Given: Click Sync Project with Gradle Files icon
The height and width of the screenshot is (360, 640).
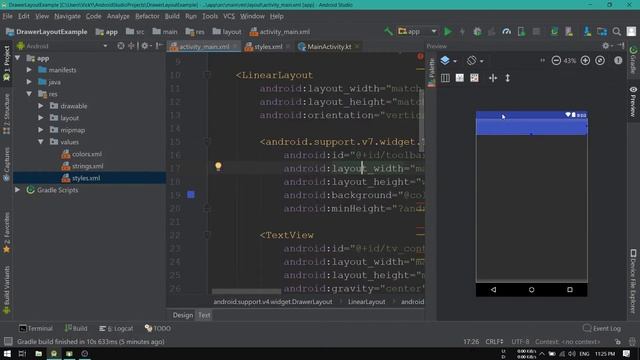Looking at the screenshot, I should tap(554, 31).
